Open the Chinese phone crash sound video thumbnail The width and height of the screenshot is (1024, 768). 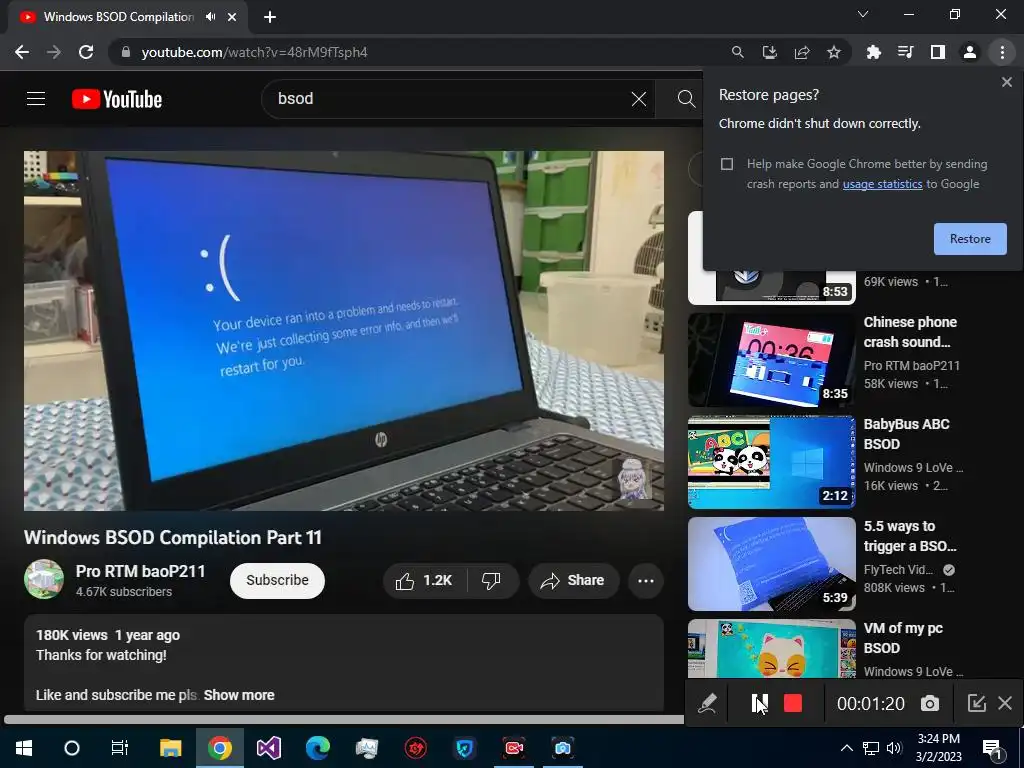[771, 360]
